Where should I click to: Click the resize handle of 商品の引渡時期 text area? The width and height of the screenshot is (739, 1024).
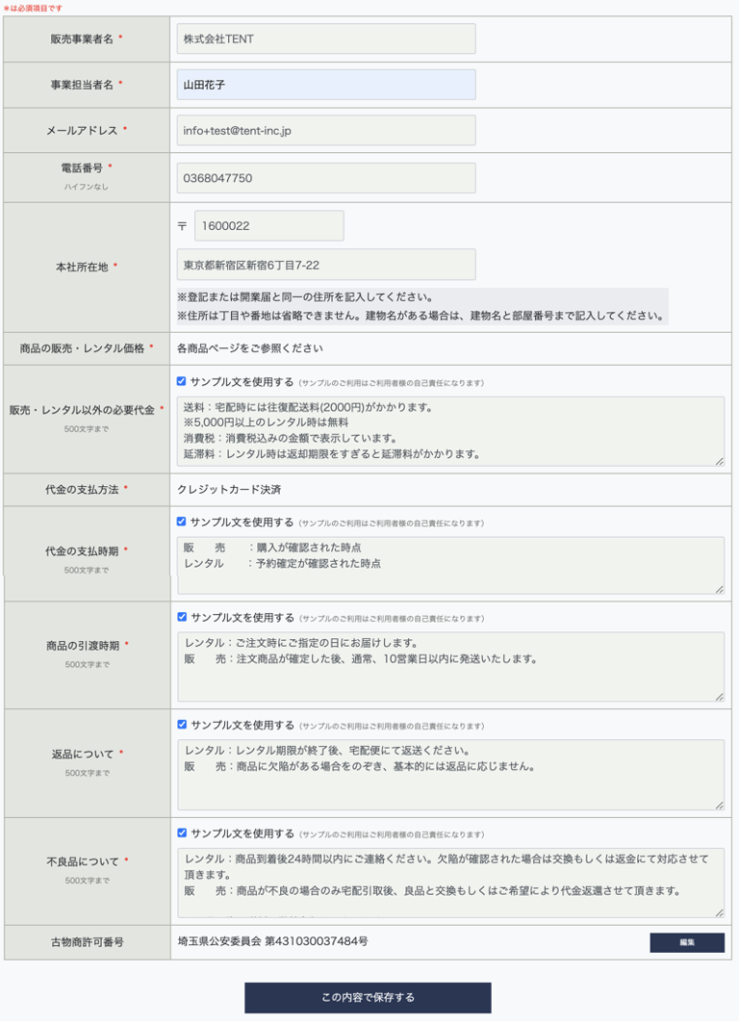[x=719, y=696]
